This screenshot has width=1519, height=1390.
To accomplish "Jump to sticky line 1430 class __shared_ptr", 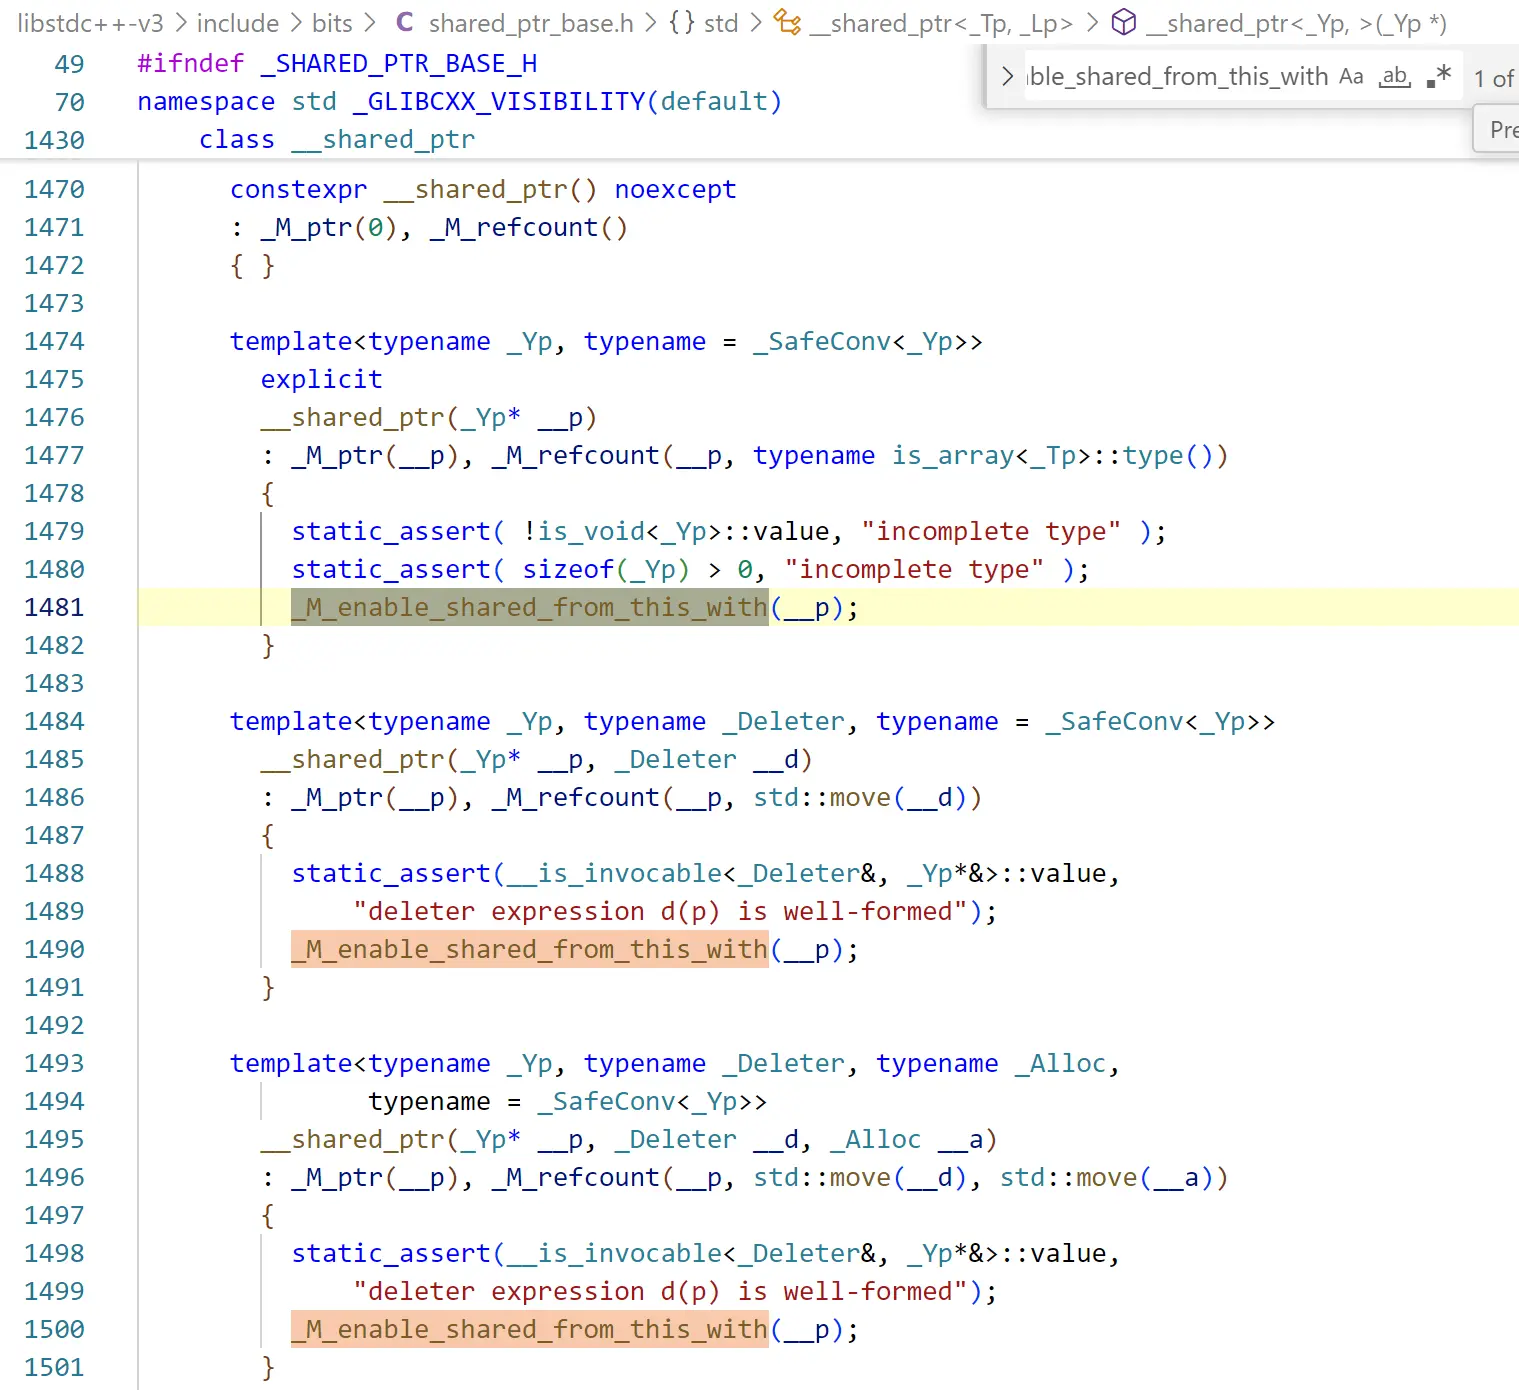I will click(x=336, y=140).
